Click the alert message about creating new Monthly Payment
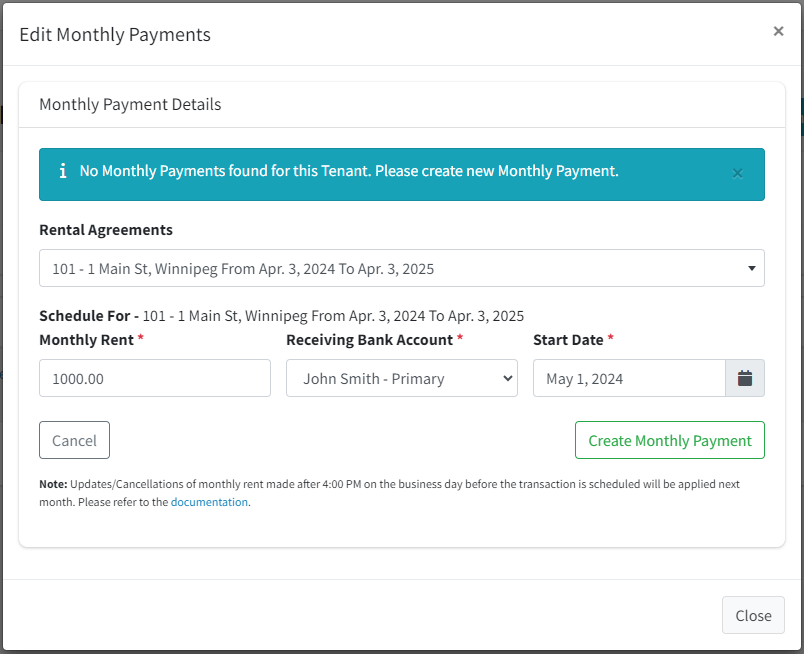804x654 pixels. tap(349, 171)
